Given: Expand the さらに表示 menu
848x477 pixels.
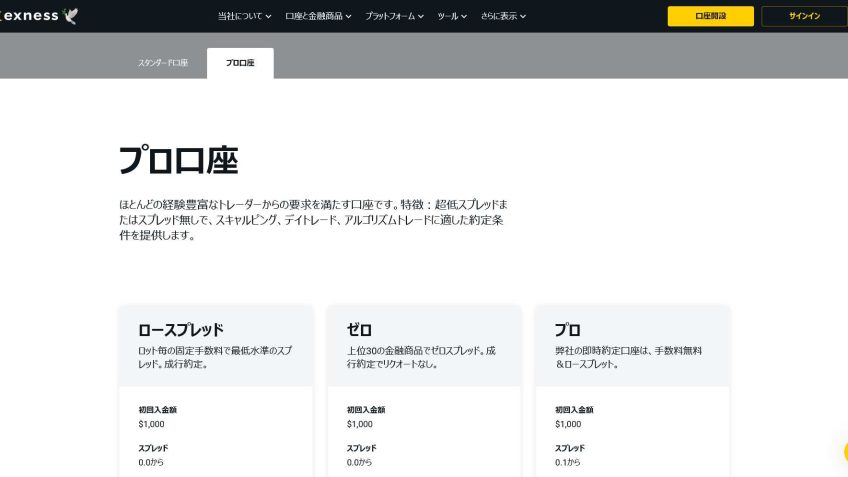Looking at the screenshot, I should tap(502, 16).
